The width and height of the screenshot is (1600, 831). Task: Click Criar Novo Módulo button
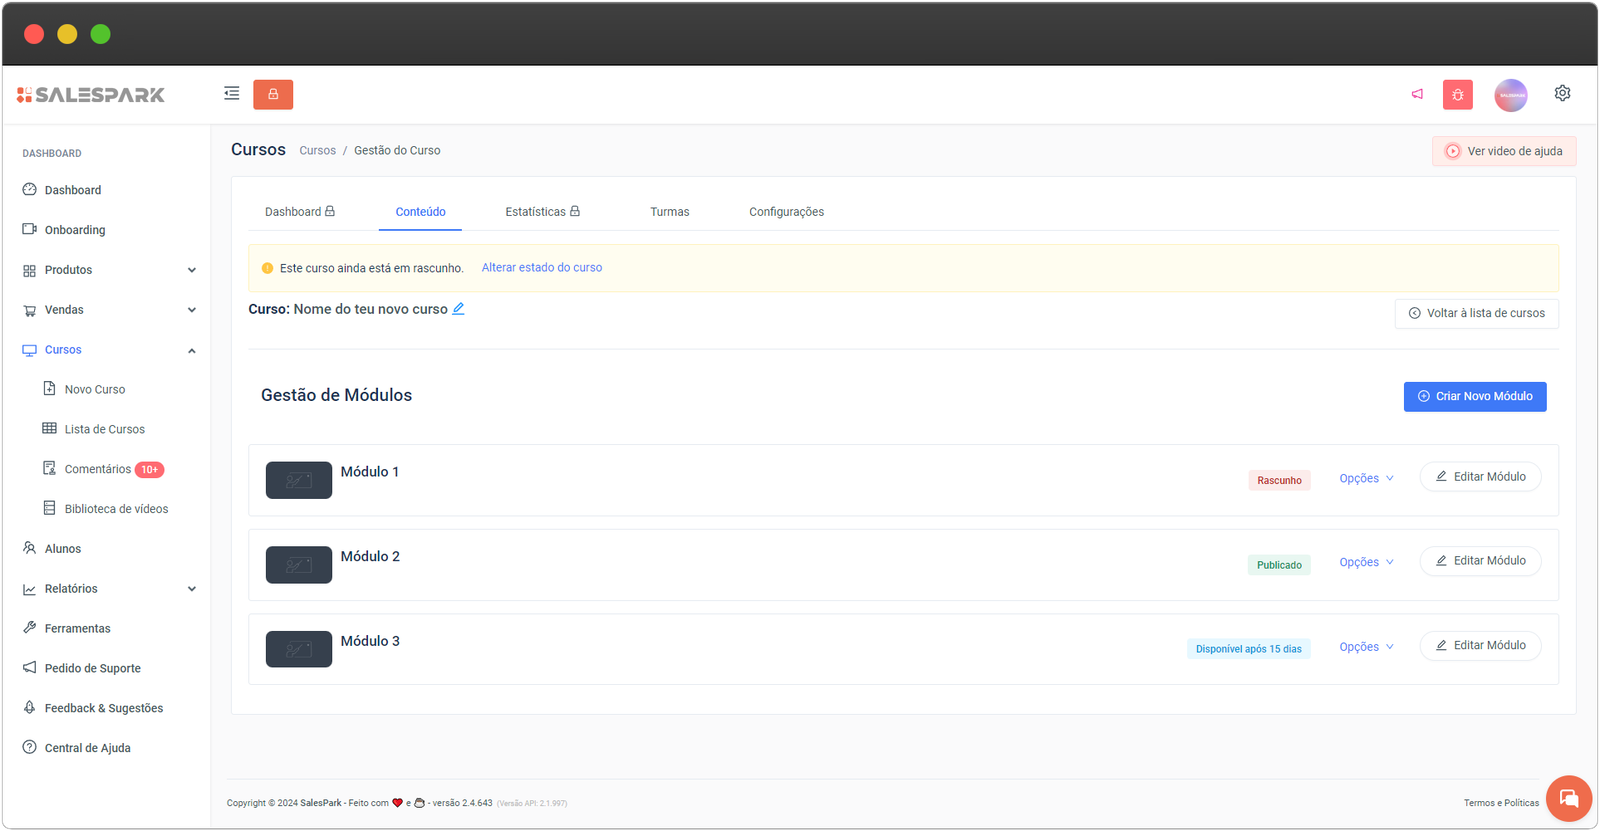1474,397
